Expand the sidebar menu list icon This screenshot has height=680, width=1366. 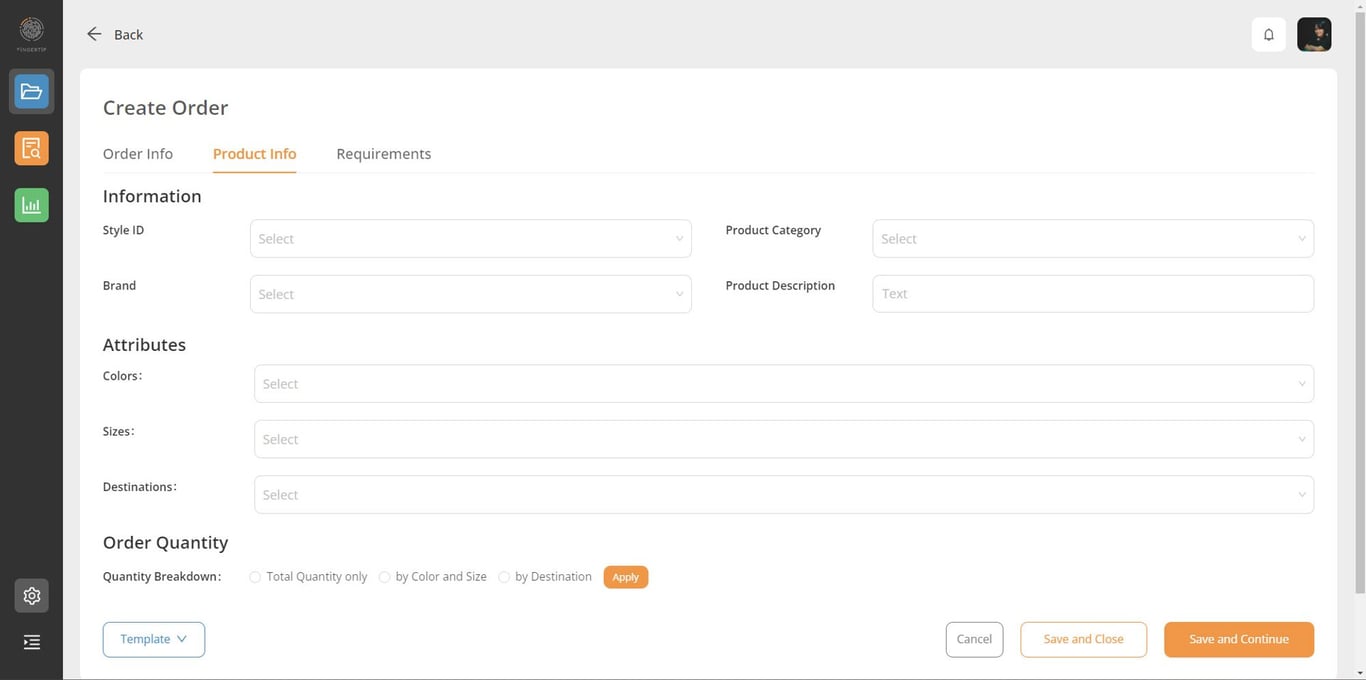pyautogui.click(x=31, y=642)
